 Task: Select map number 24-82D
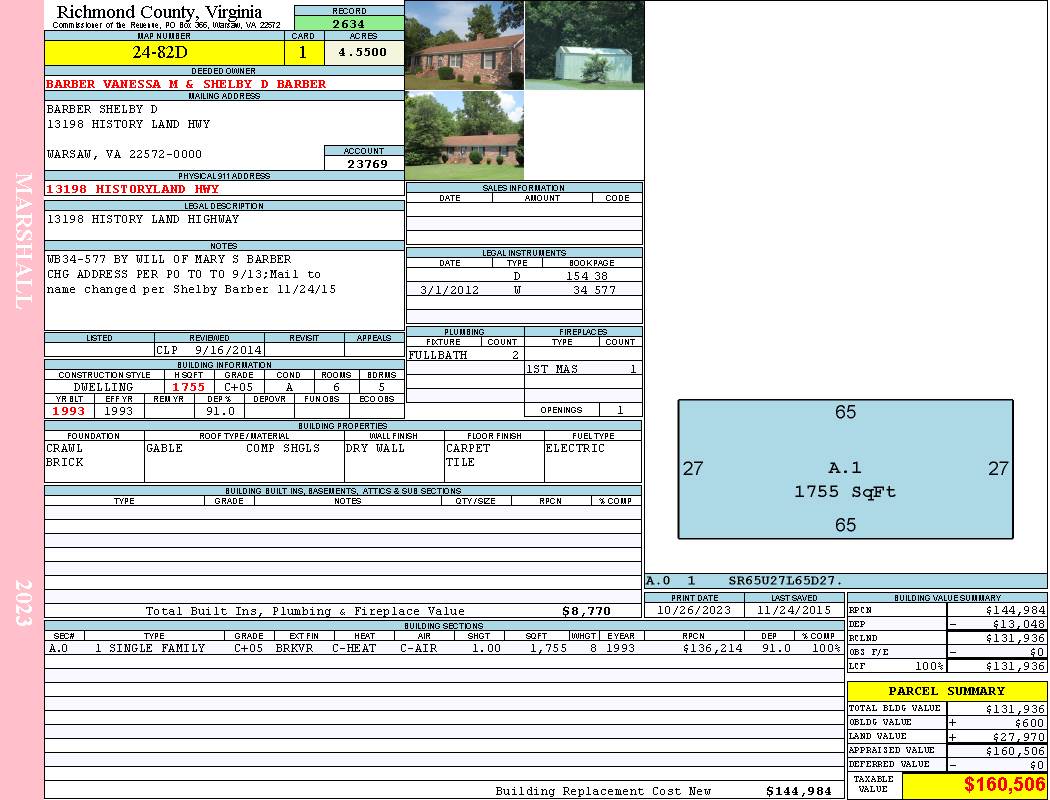(161, 52)
